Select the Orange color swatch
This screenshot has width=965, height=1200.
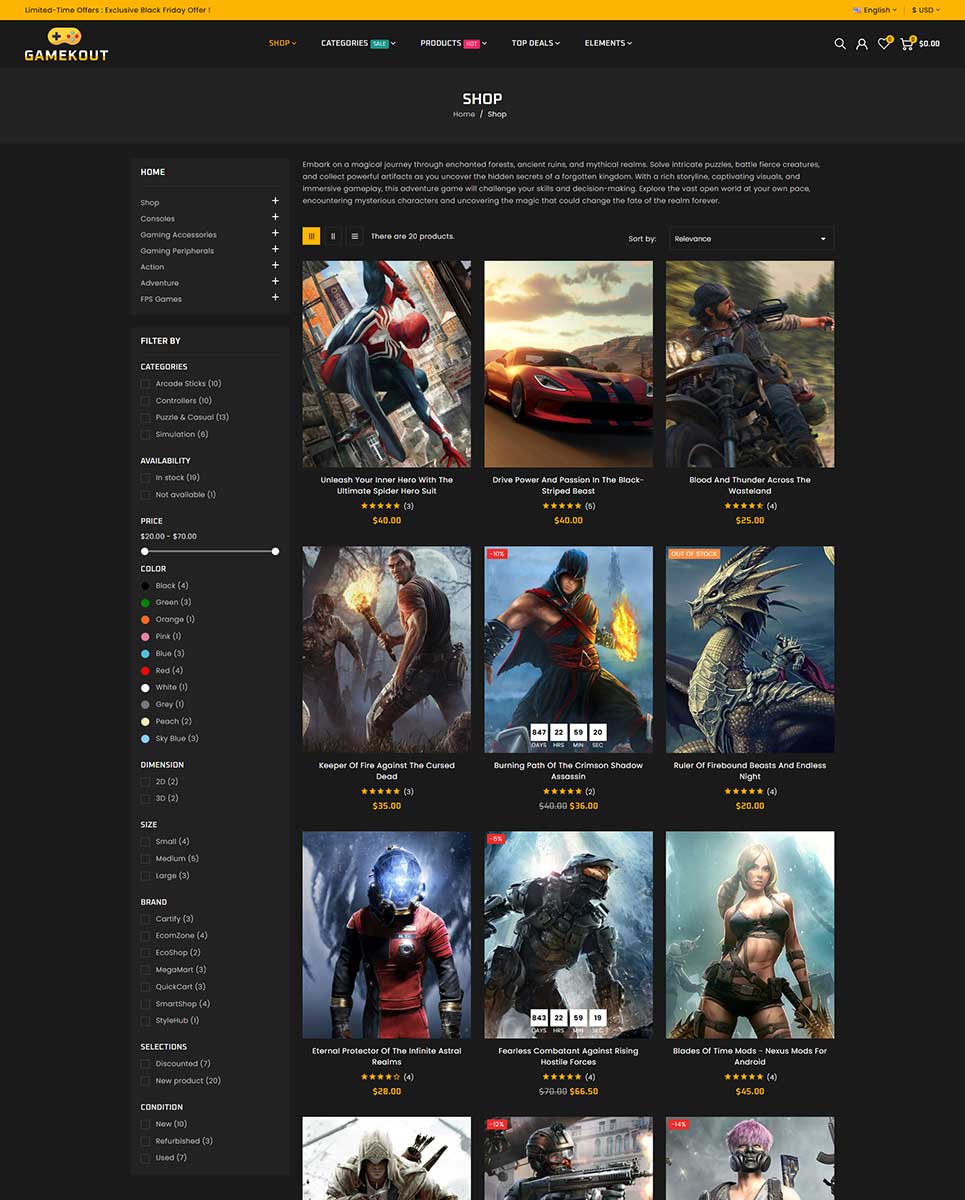coord(145,620)
